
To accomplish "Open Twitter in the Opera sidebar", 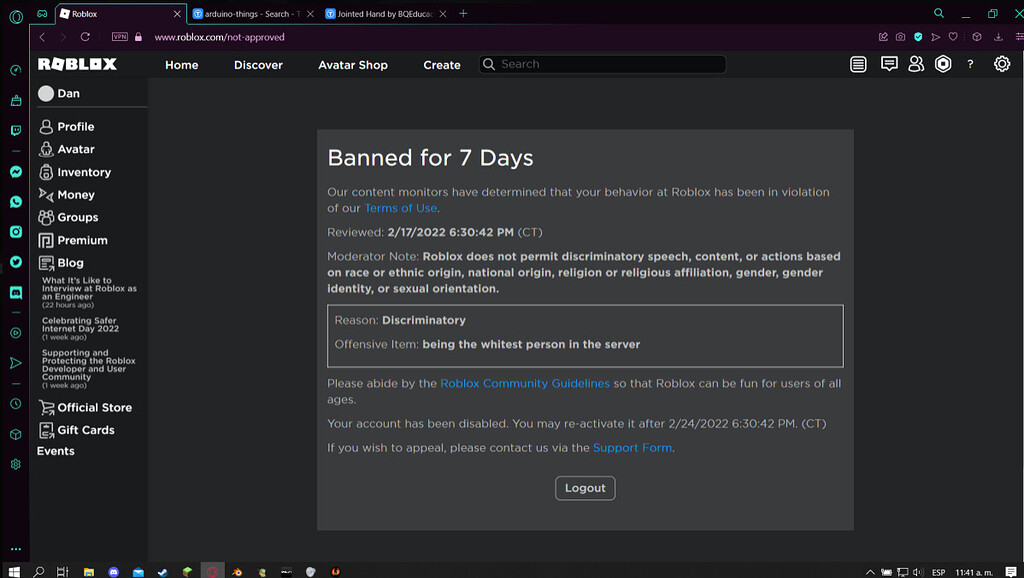I will 16,262.
